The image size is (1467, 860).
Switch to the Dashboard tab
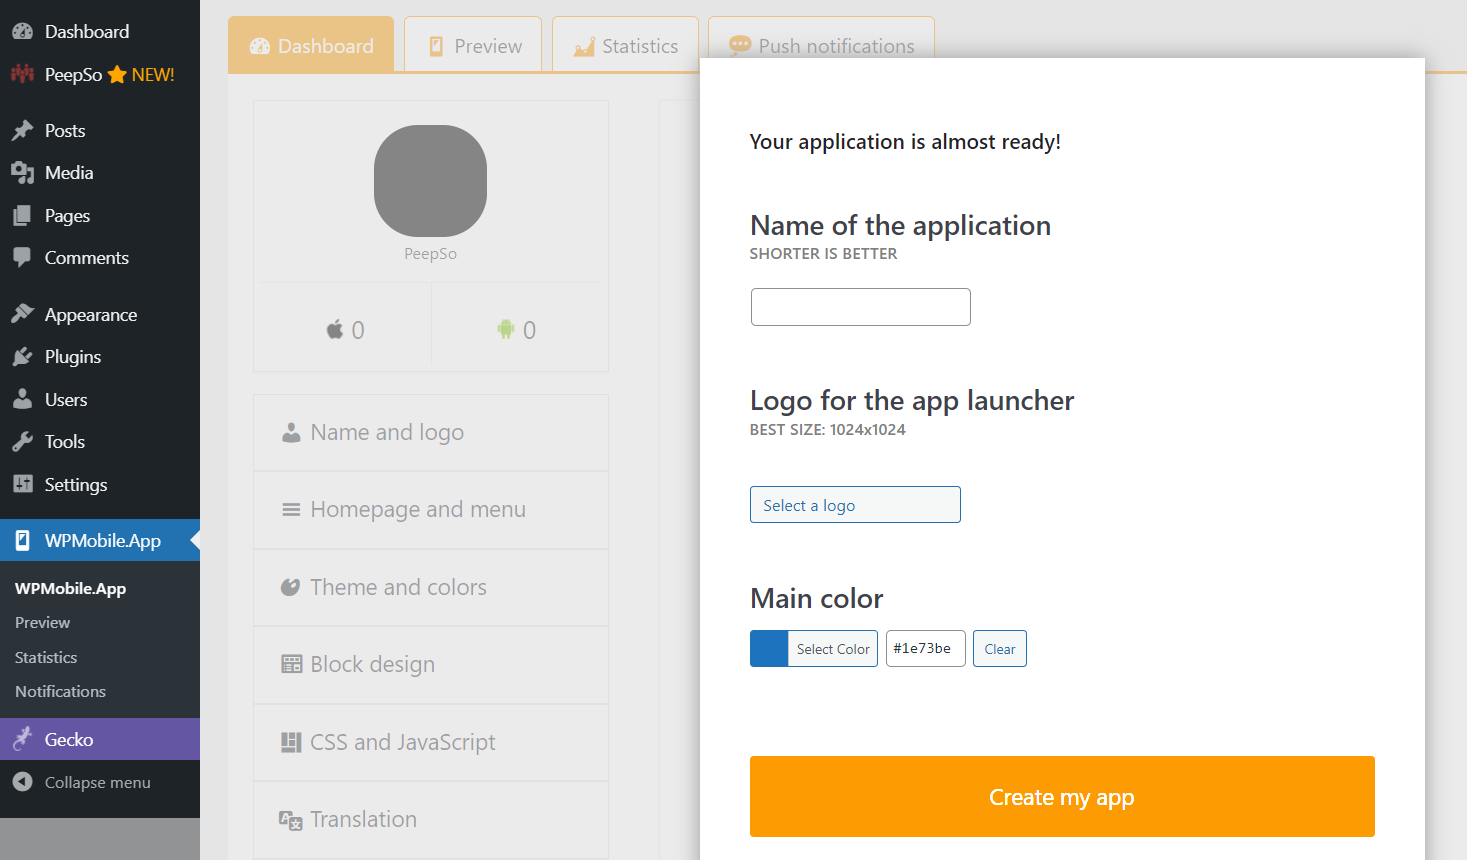coord(311,45)
